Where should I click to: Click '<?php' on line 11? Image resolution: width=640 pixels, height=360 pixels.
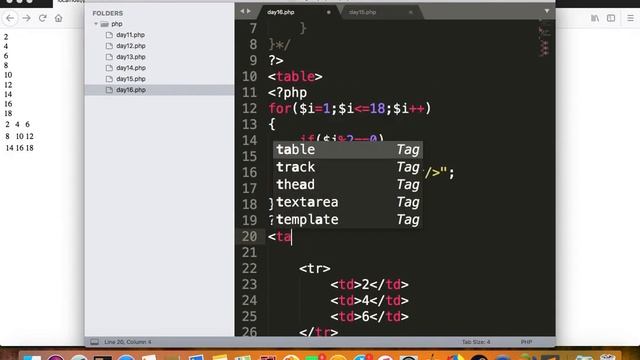click(x=287, y=93)
